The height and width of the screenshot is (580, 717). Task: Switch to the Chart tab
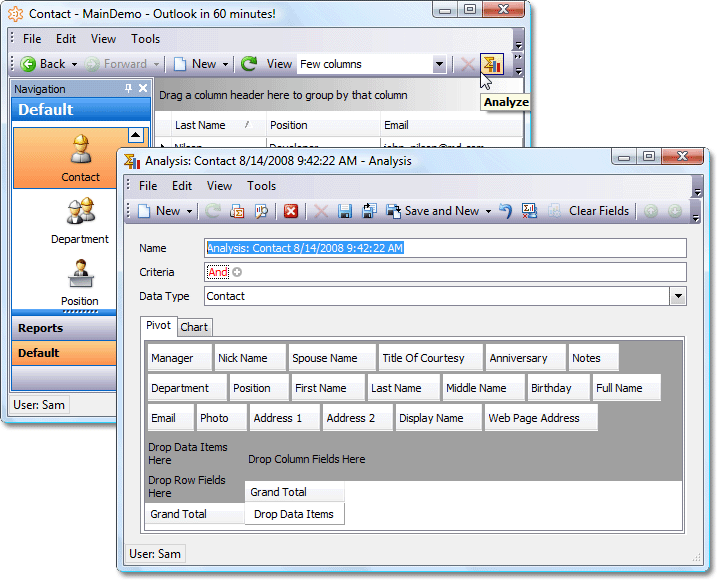click(x=194, y=327)
